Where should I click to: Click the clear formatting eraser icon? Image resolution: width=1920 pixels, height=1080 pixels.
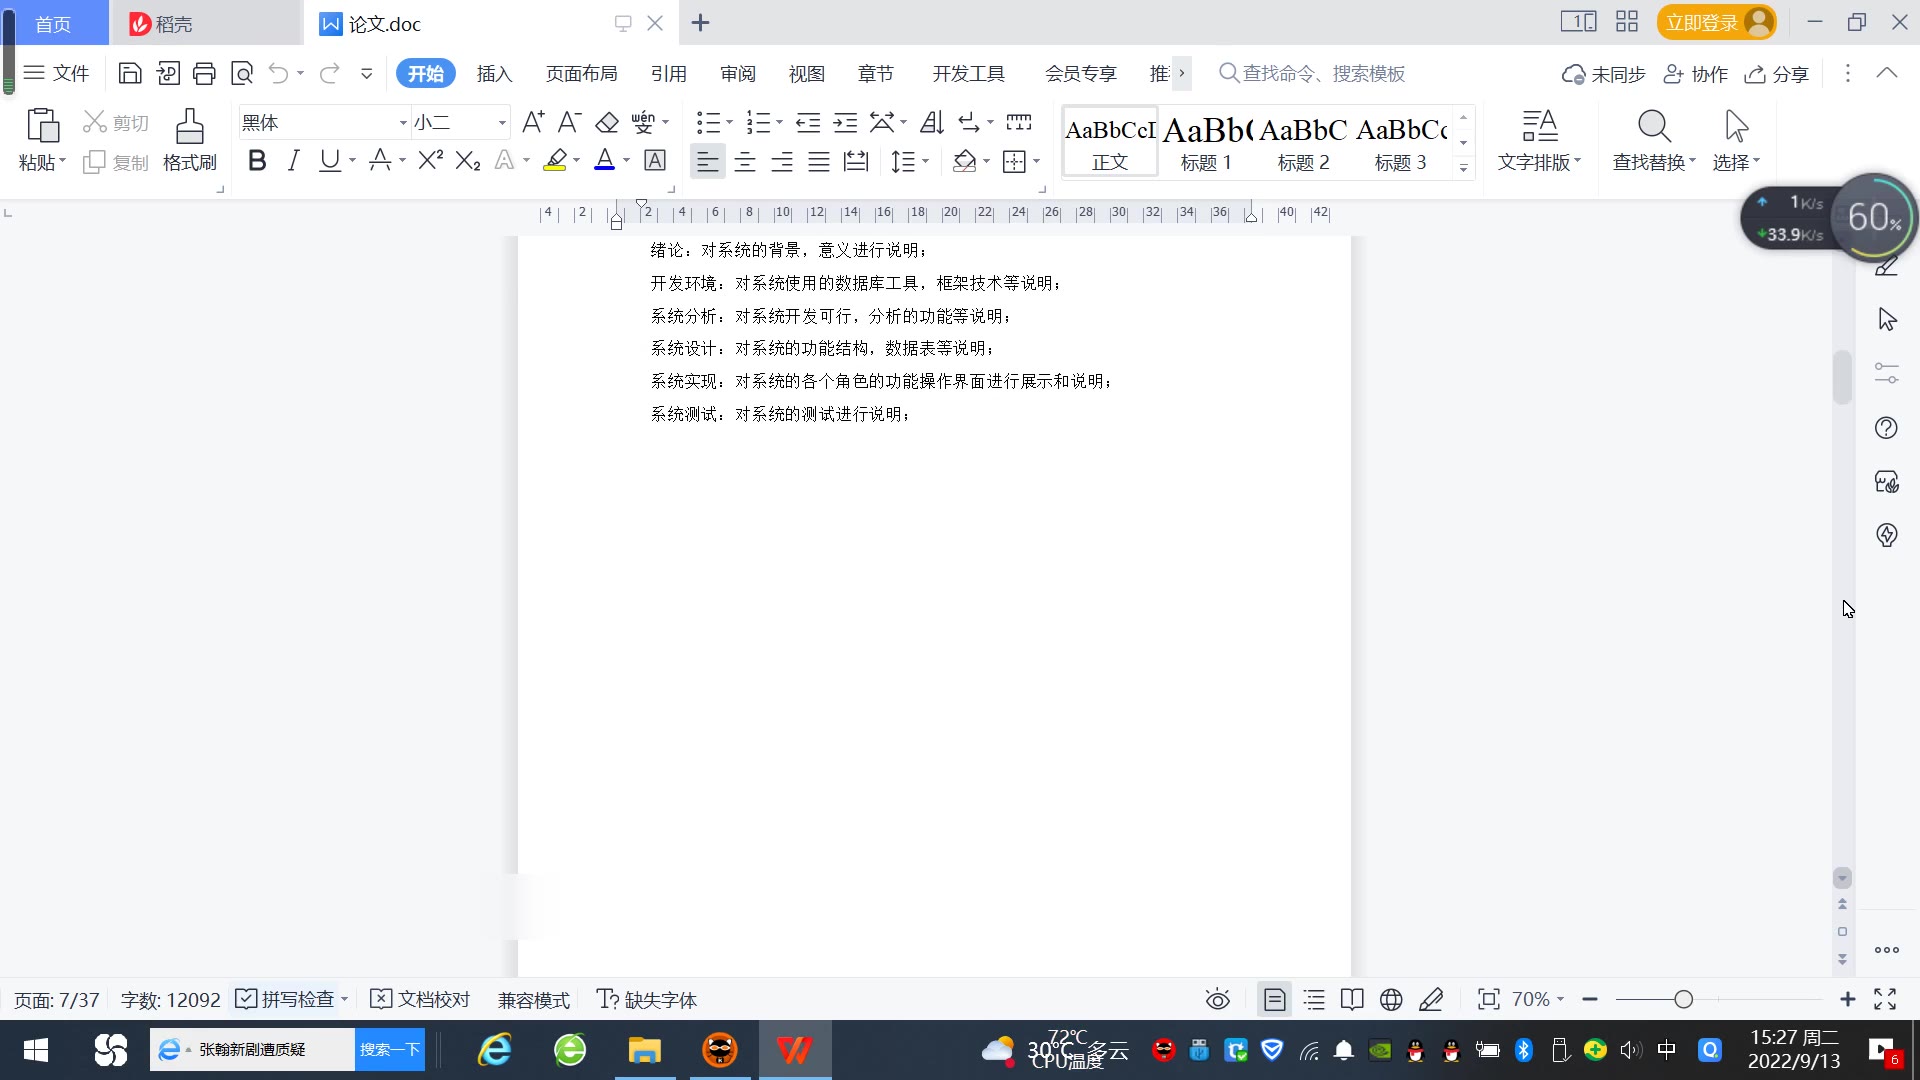coord(607,122)
